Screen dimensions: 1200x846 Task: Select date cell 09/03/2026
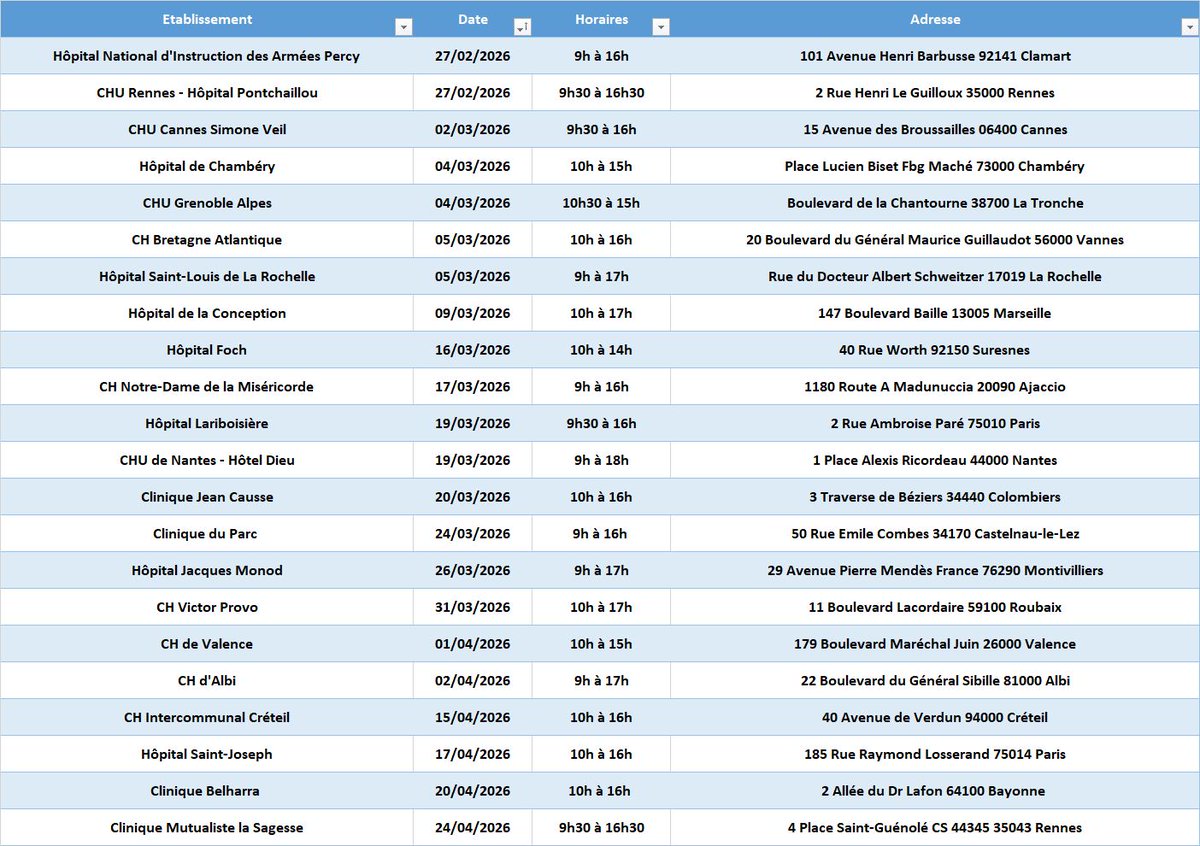pos(473,313)
